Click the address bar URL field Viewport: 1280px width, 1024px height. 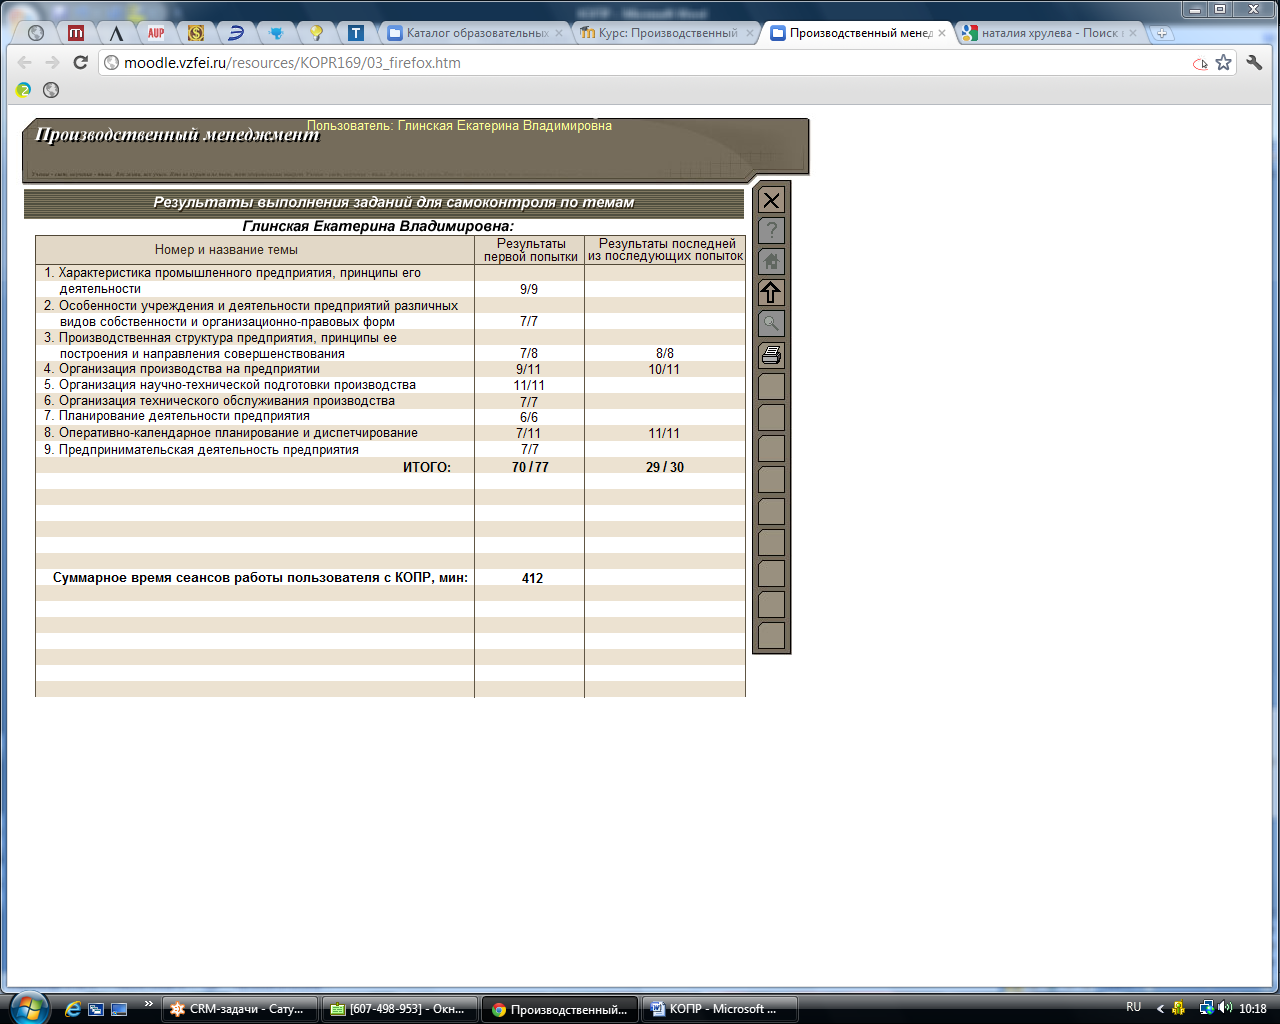[x=650, y=63]
